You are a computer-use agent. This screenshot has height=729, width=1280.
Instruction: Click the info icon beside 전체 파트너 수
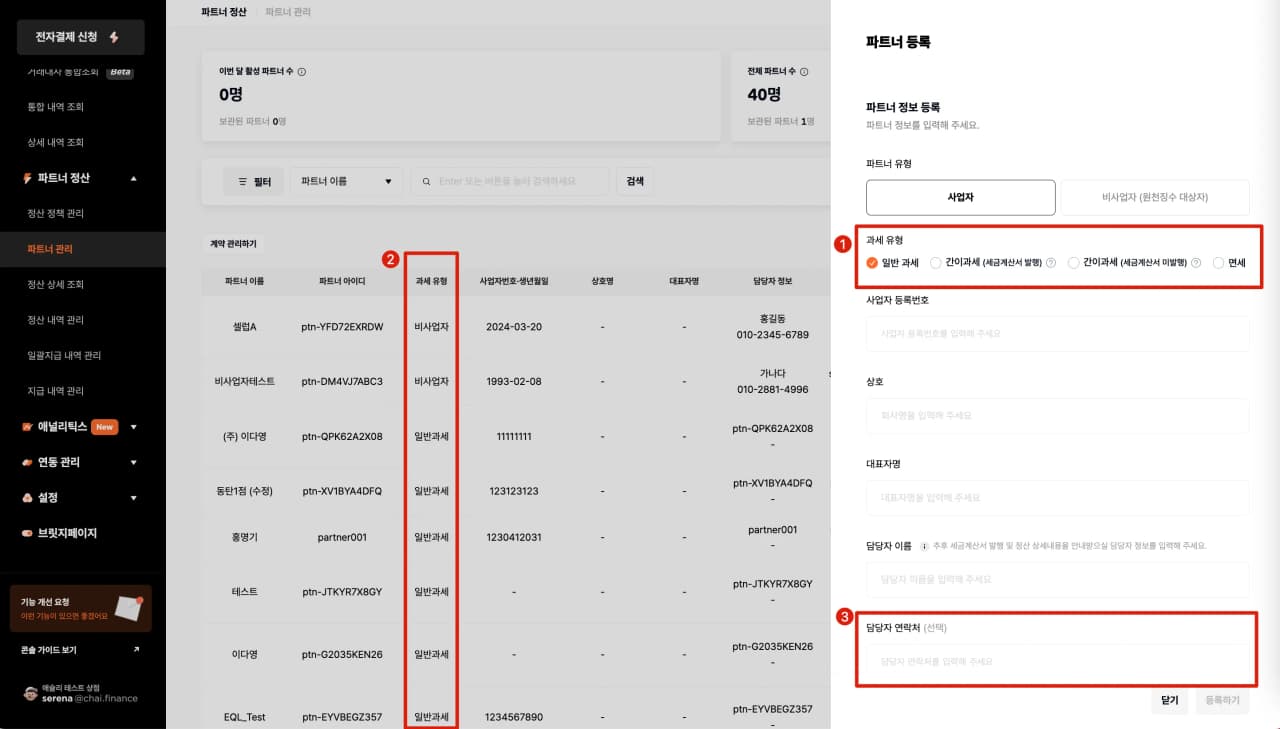804,72
